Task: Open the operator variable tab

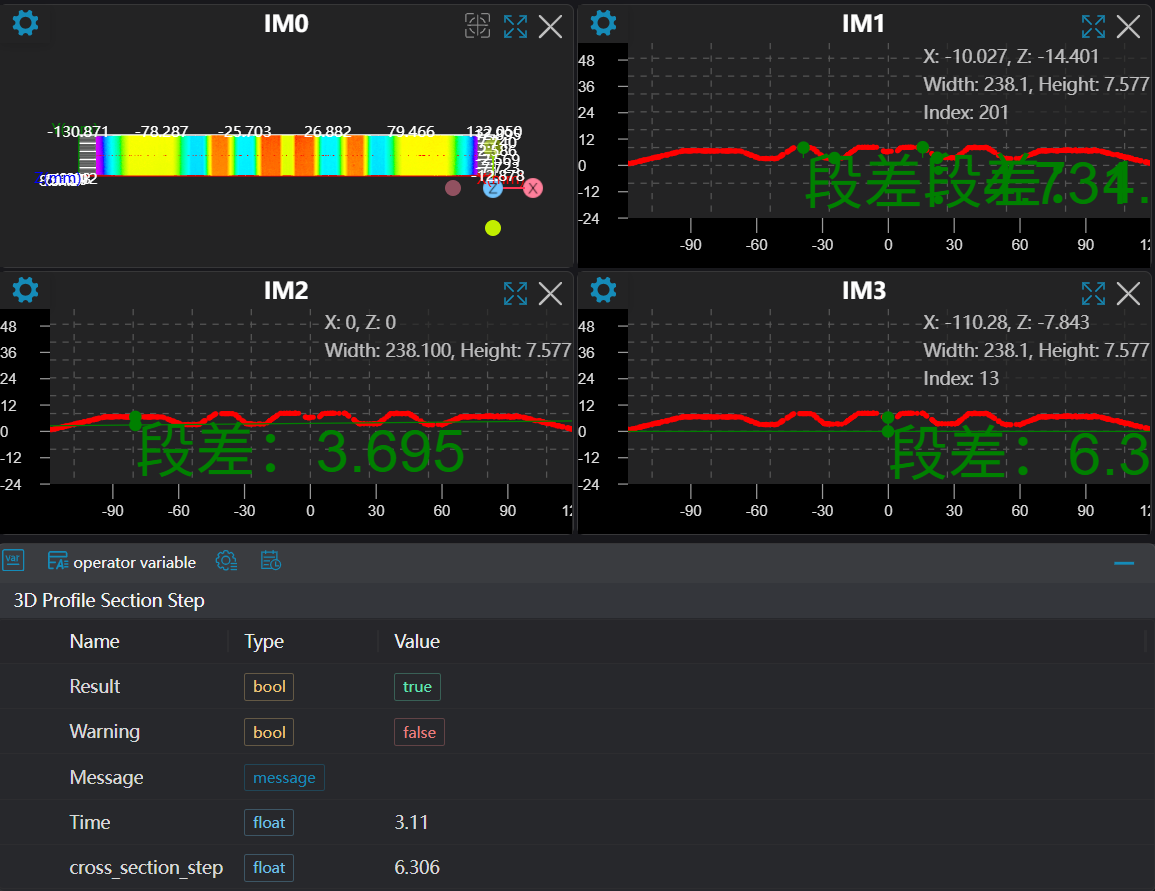Action: (122, 562)
